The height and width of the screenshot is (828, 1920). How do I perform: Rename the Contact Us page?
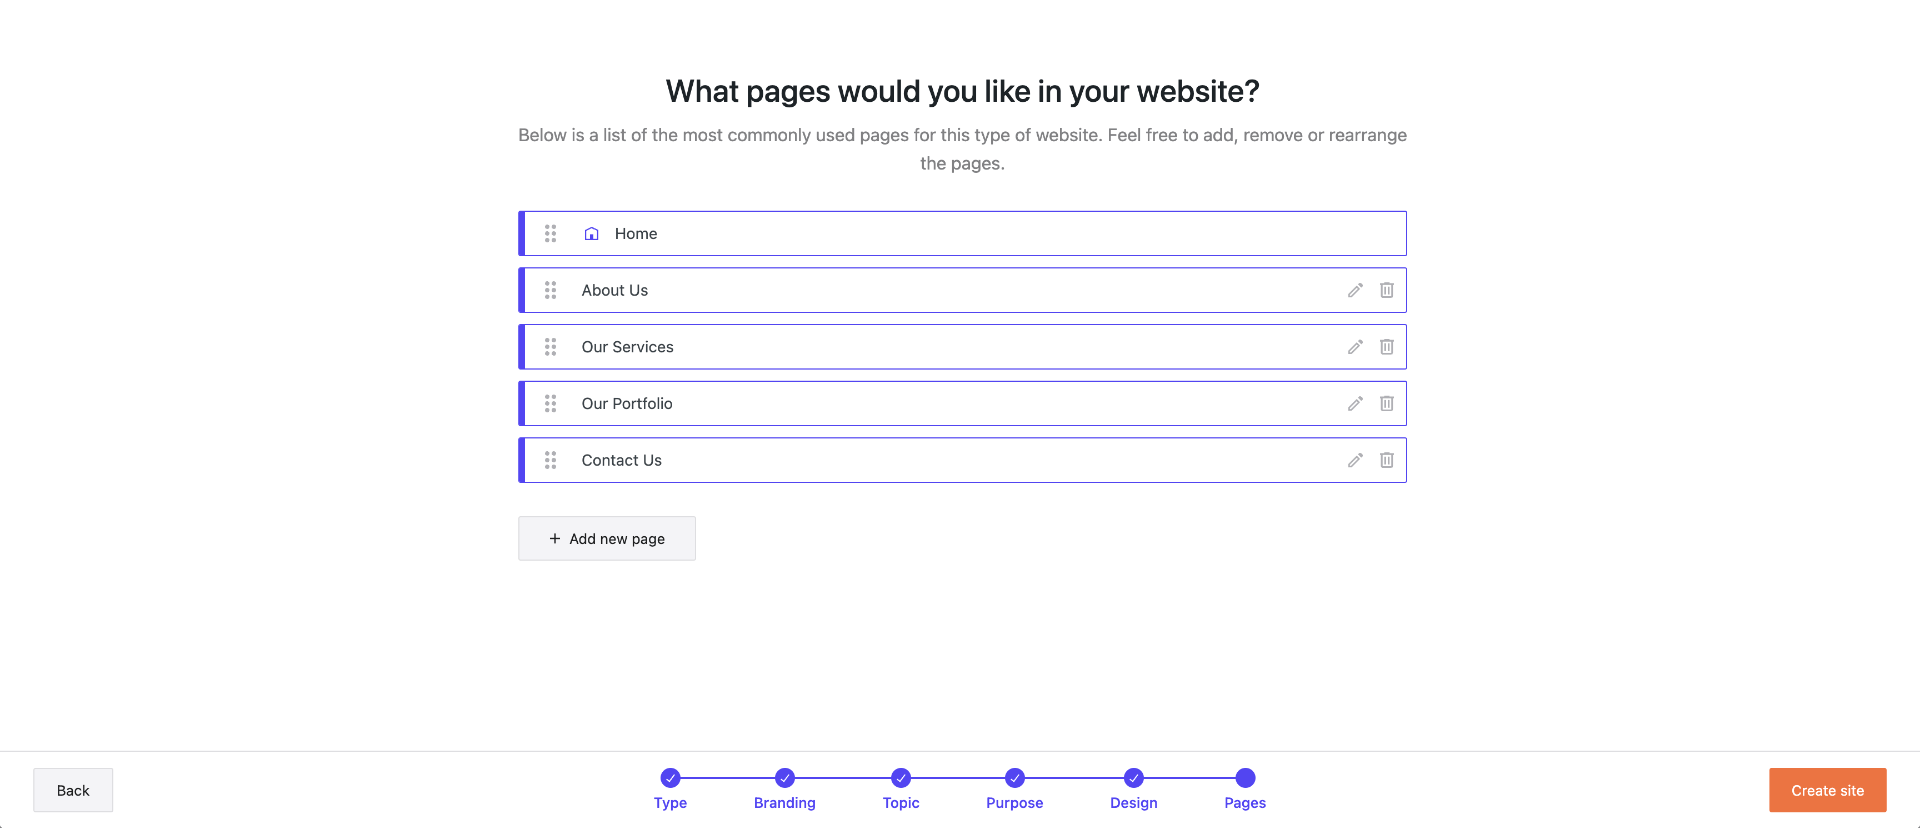tap(1355, 460)
